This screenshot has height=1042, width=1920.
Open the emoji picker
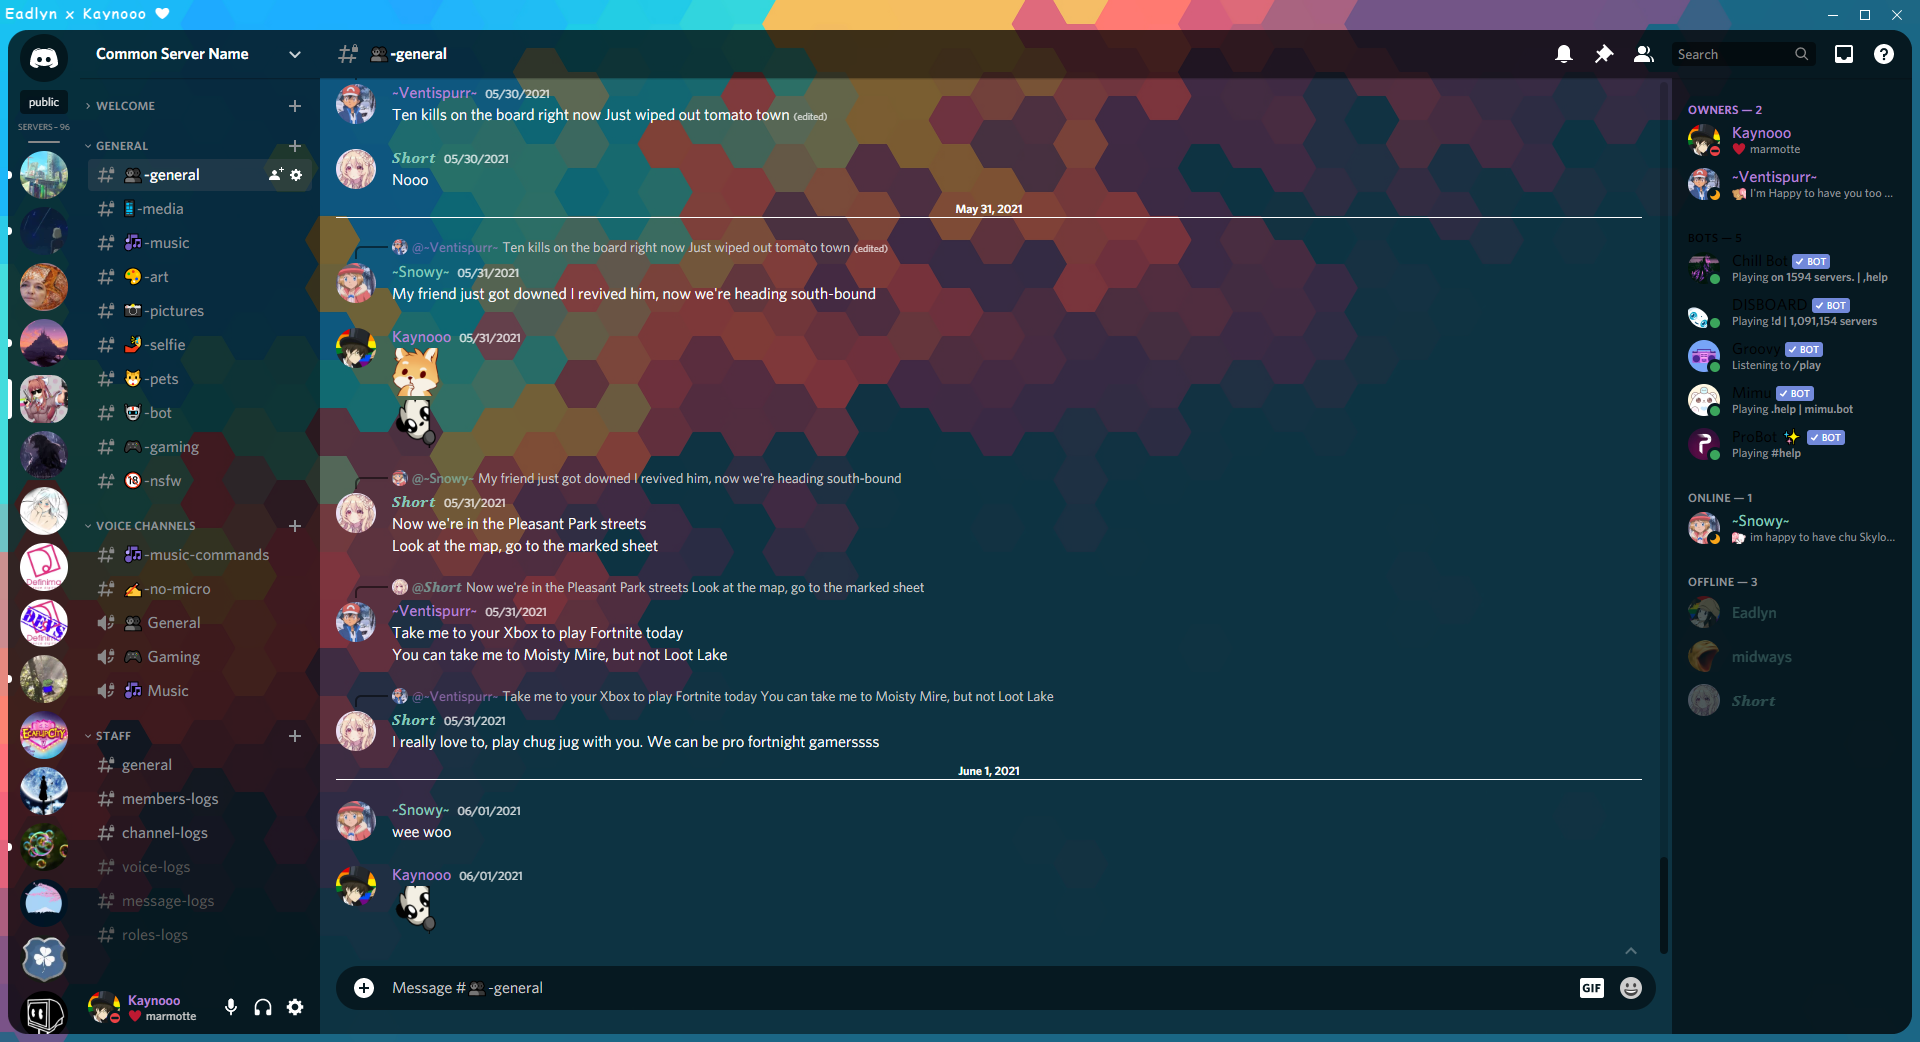pos(1631,988)
